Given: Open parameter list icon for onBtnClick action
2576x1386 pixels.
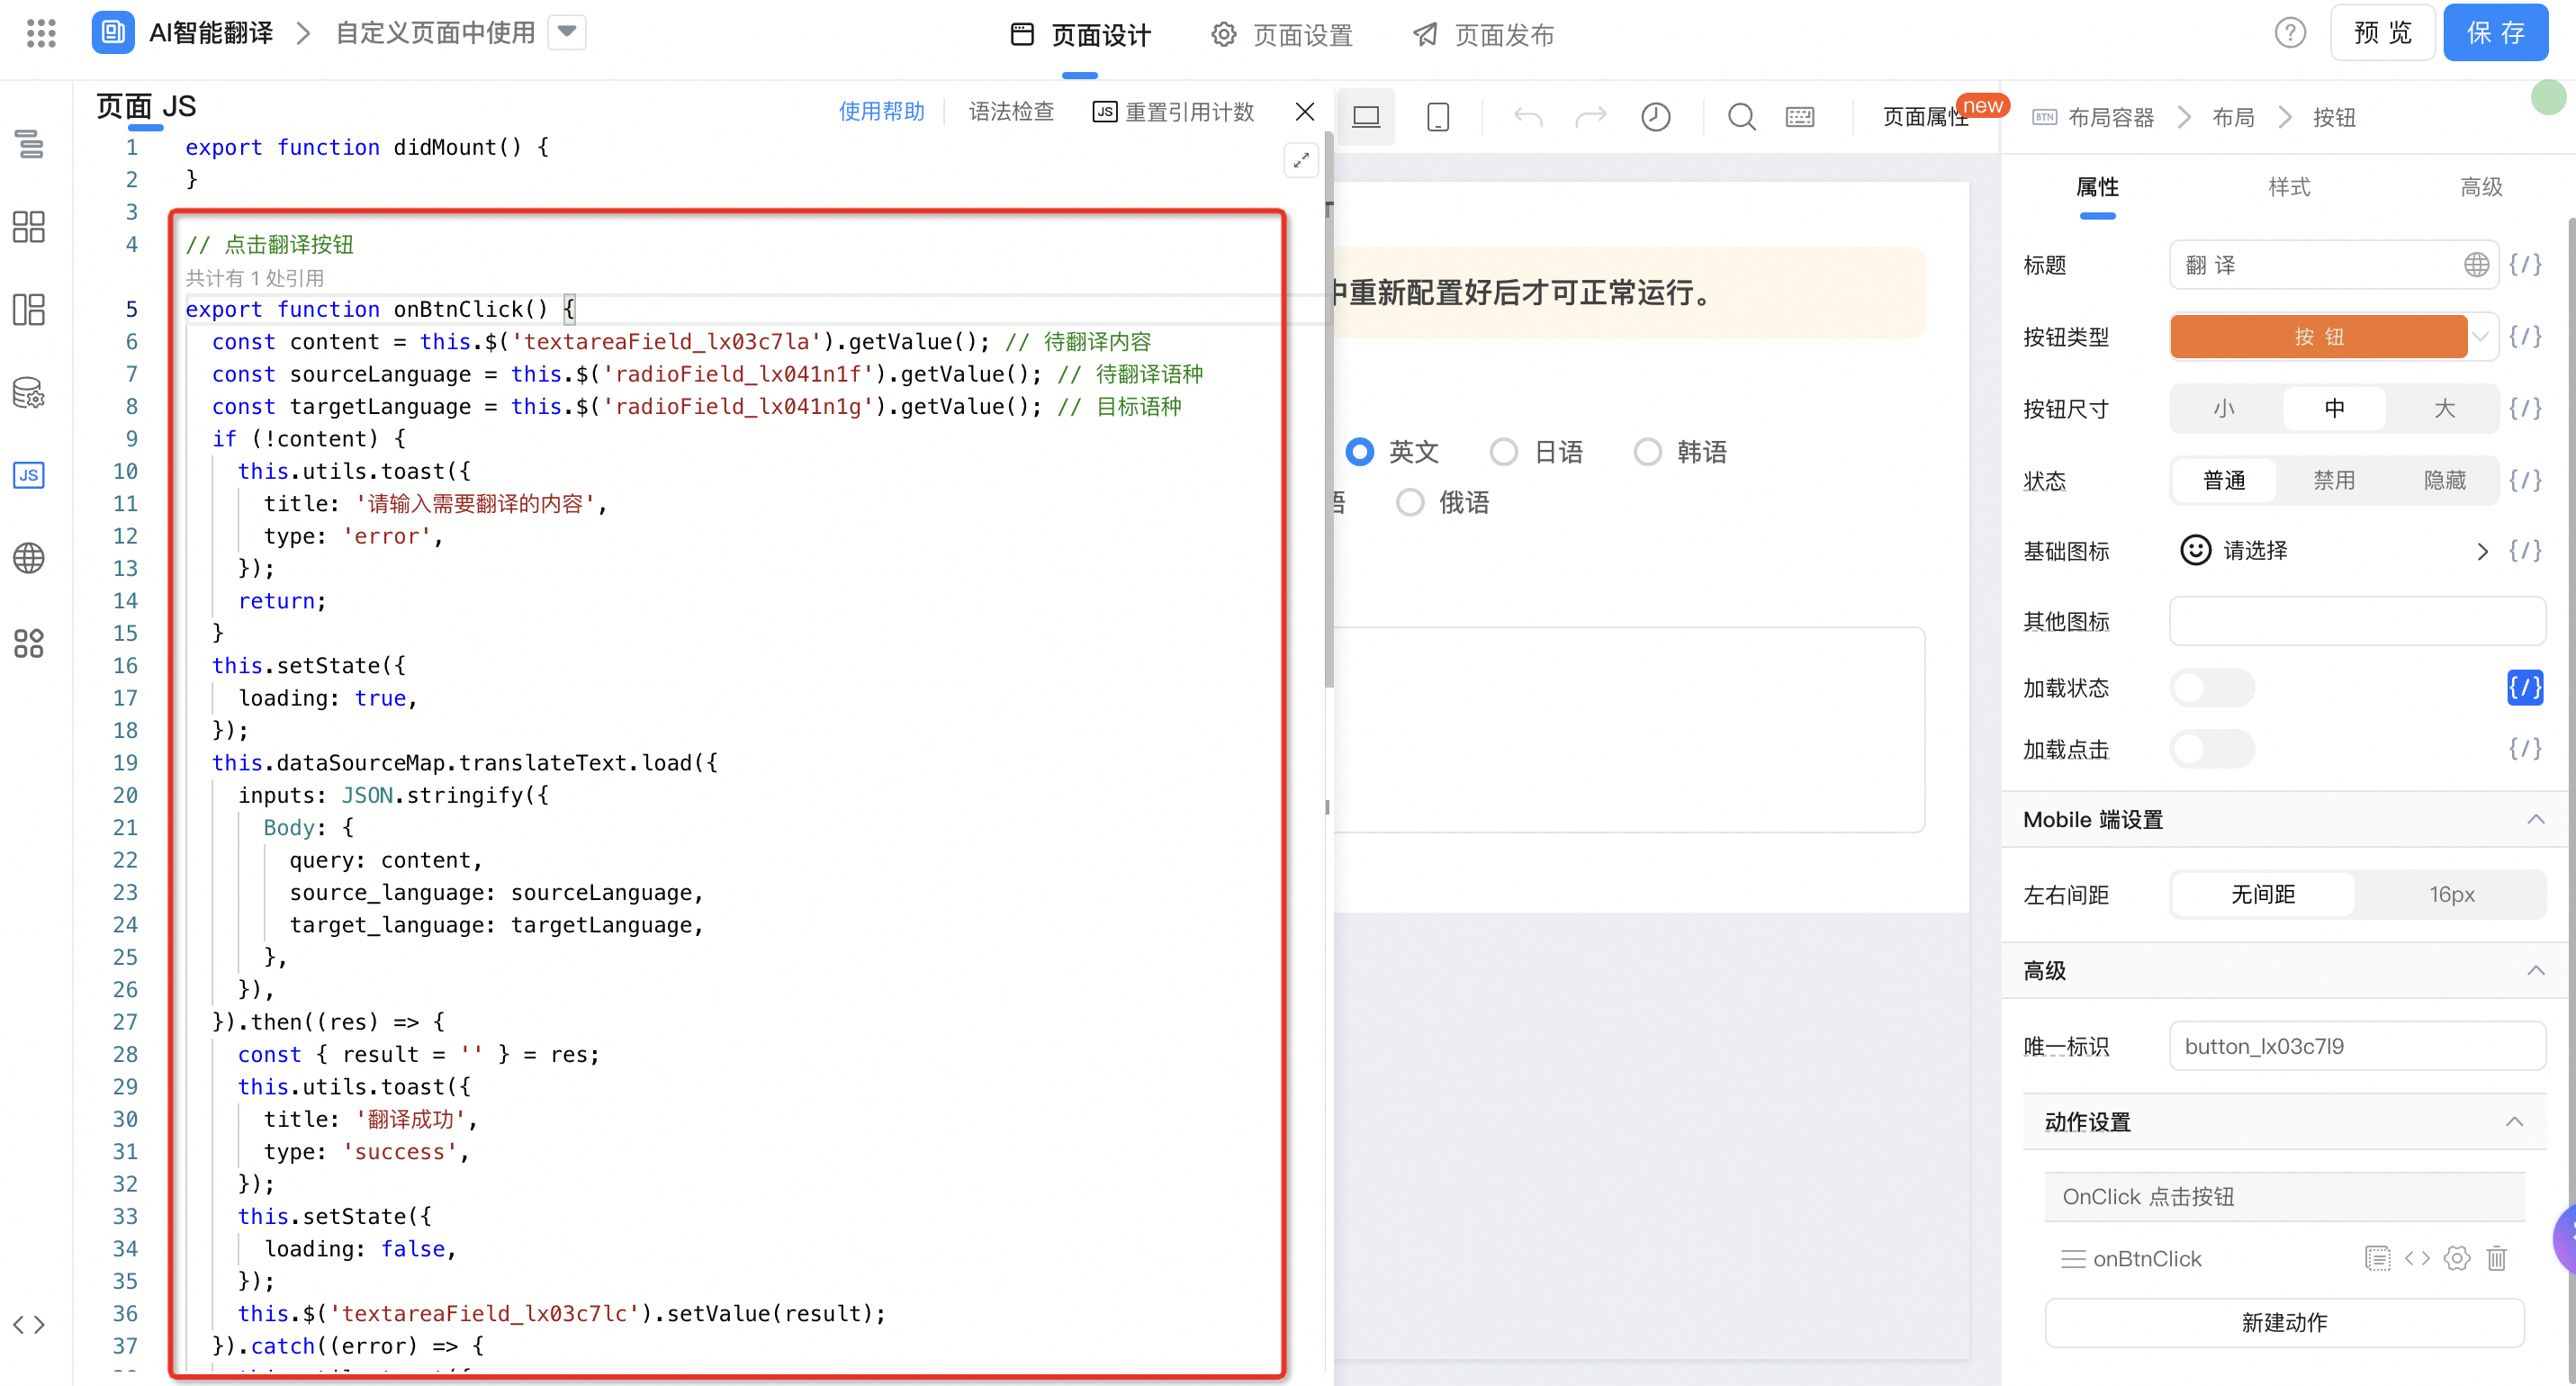Looking at the screenshot, I should [2378, 1259].
